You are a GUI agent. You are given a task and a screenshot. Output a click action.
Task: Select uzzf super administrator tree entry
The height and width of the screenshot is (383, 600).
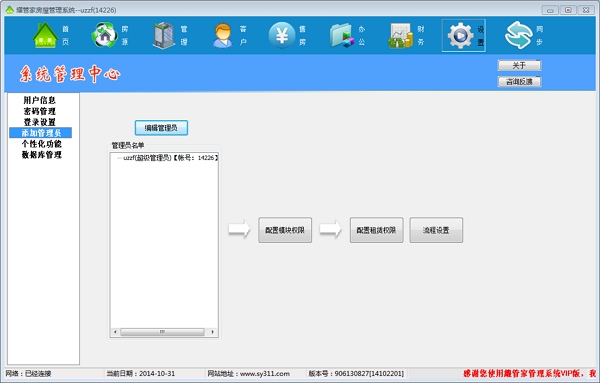[170, 158]
